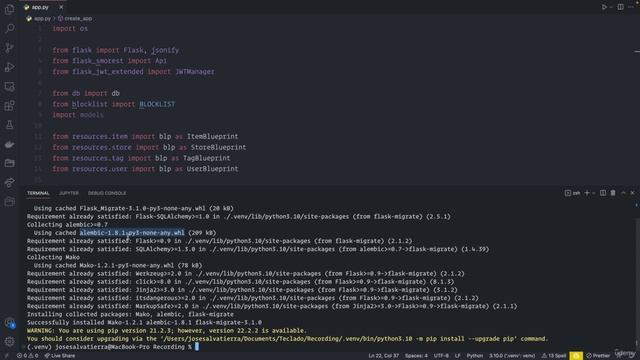Screen dimensions: 640x360
Task: Kill the terminal with trash icon
Action: [613, 193]
